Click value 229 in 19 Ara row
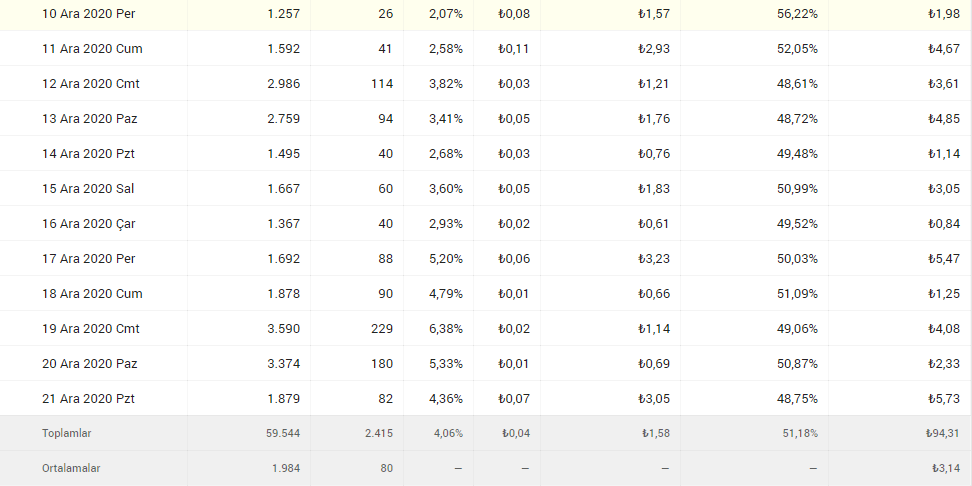The height and width of the screenshot is (486, 972). pos(381,329)
